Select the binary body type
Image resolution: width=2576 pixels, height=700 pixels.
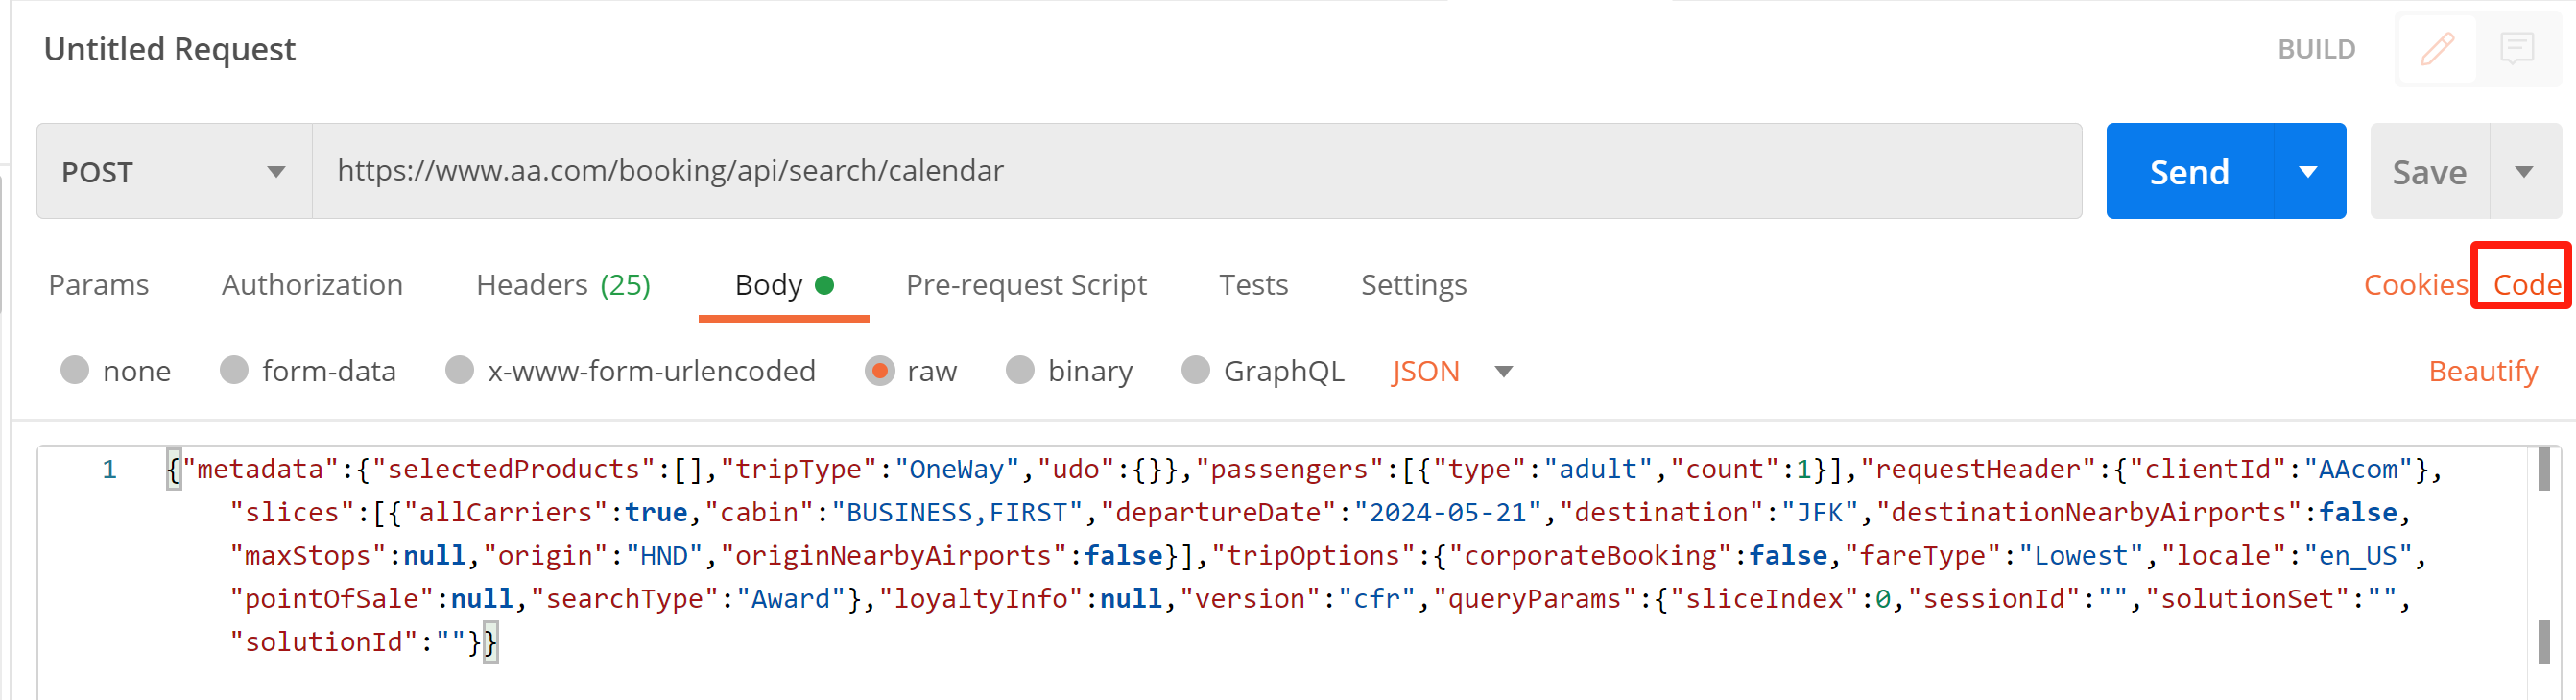(1020, 371)
